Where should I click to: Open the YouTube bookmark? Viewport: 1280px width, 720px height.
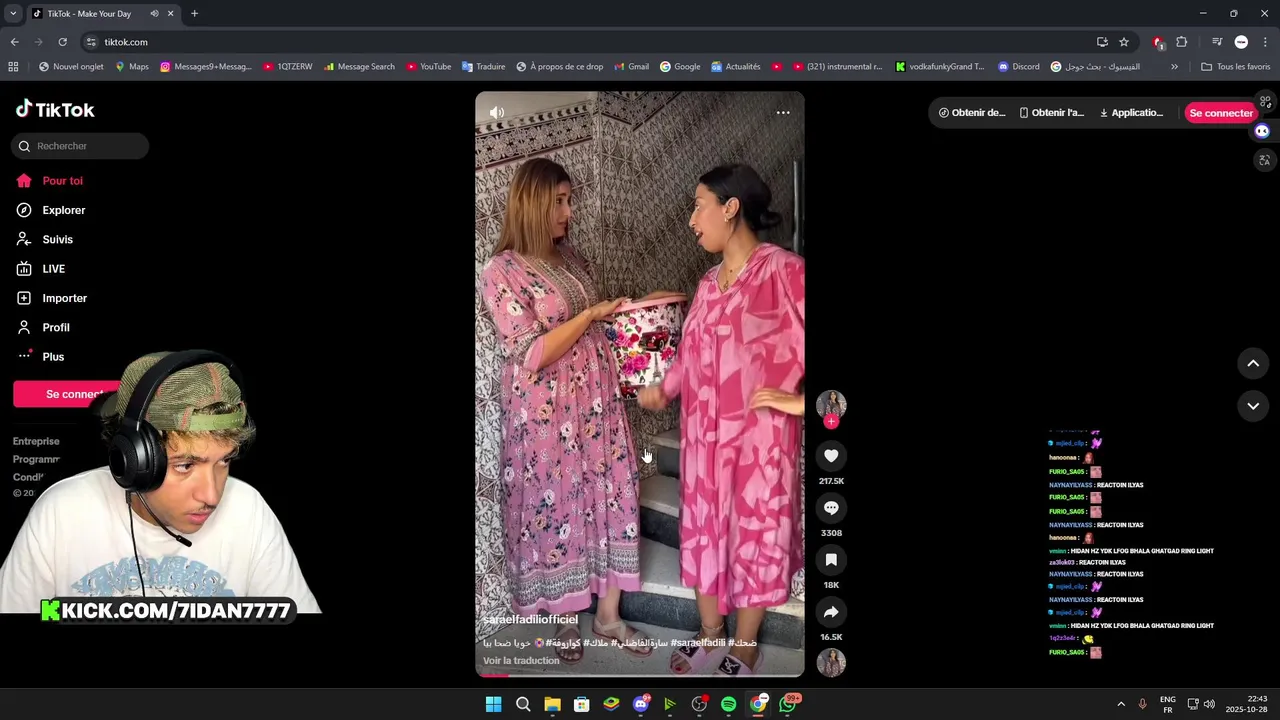(x=428, y=67)
